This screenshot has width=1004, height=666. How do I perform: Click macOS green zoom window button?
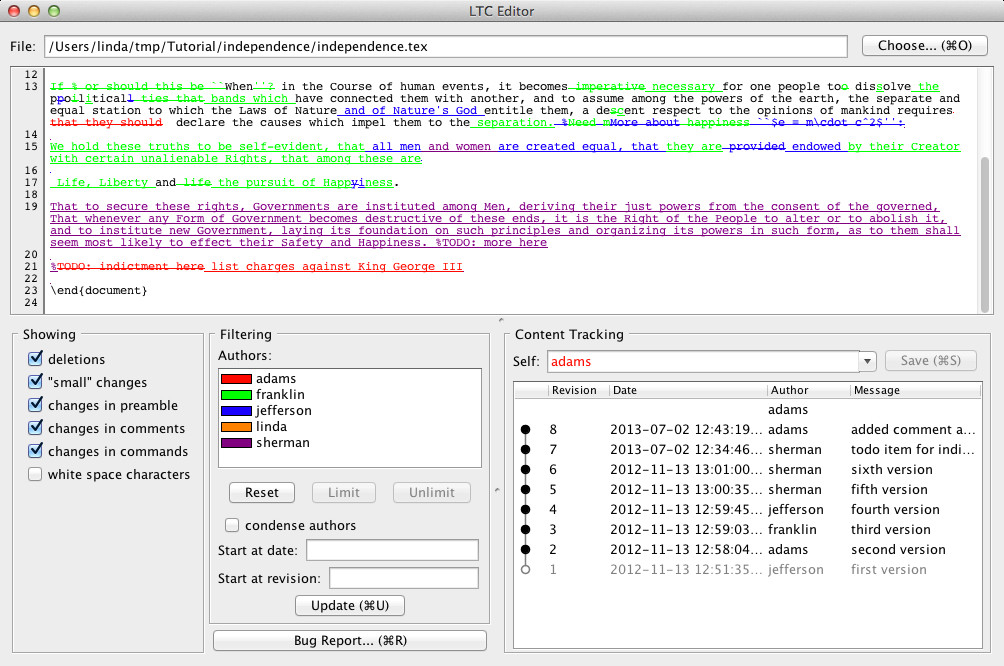(x=54, y=11)
